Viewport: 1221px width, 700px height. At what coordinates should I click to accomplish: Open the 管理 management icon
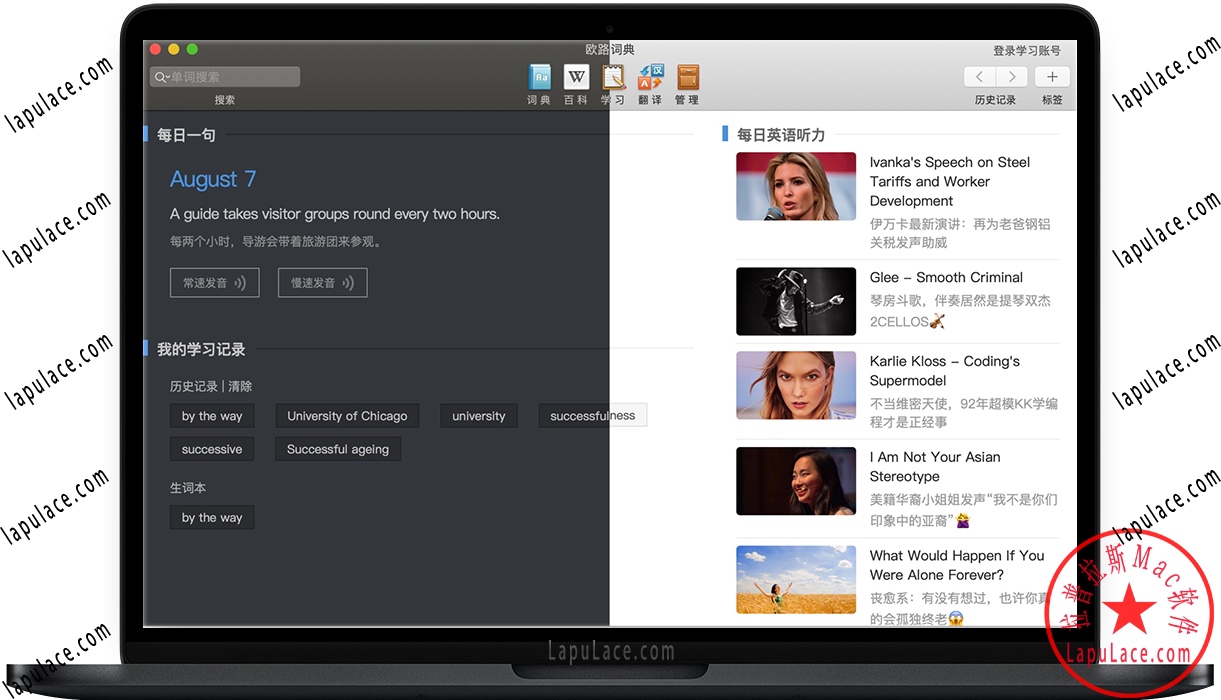pyautogui.click(x=687, y=78)
